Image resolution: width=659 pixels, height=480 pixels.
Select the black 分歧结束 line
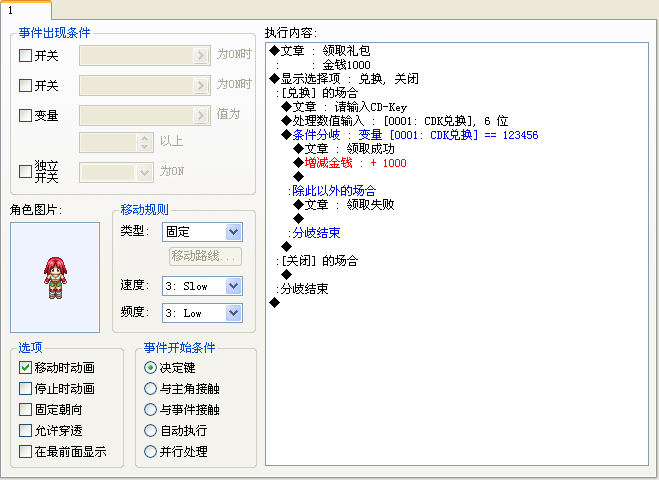coord(302,289)
